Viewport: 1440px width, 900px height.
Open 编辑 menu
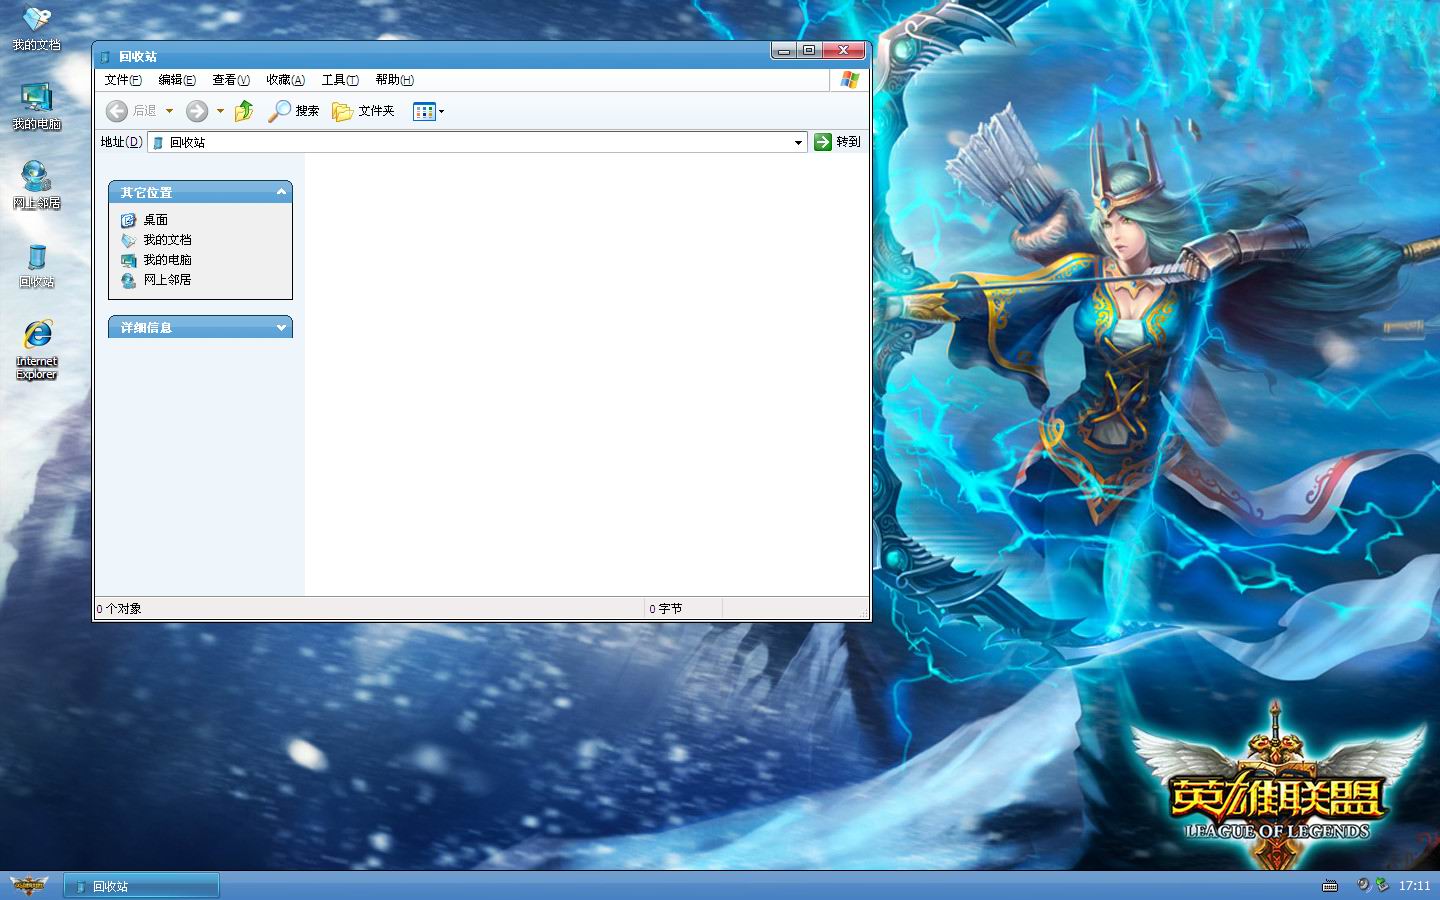tap(177, 80)
